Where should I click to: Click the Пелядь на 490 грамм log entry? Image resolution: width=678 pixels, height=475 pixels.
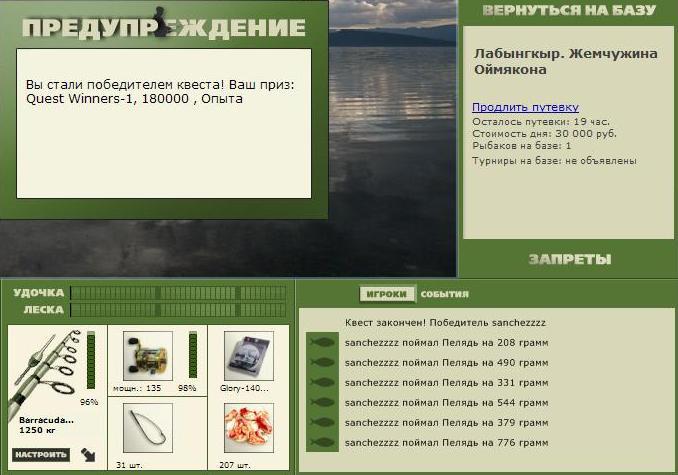coord(446,363)
